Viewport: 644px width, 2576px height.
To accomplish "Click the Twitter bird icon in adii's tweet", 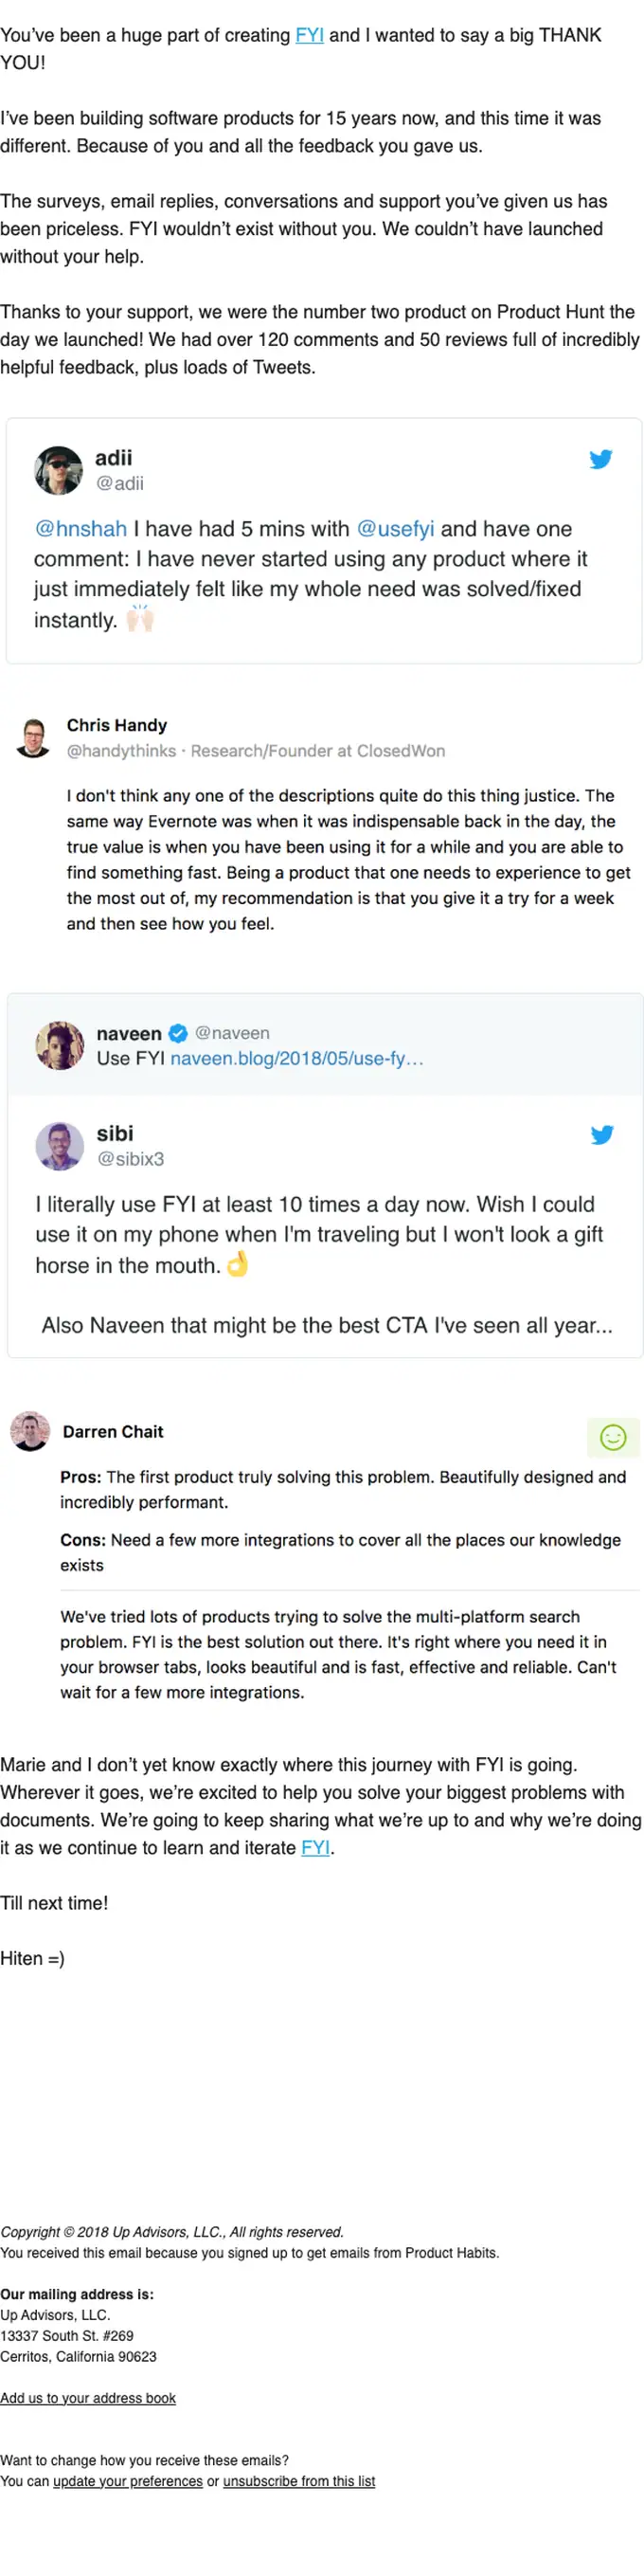I will coord(601,459).
